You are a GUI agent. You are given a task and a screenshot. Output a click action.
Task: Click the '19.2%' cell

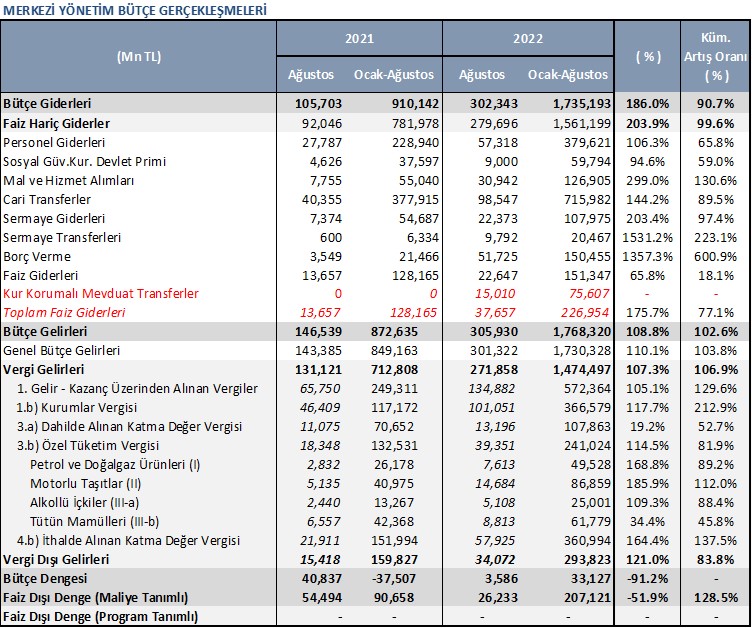(647, 427)
